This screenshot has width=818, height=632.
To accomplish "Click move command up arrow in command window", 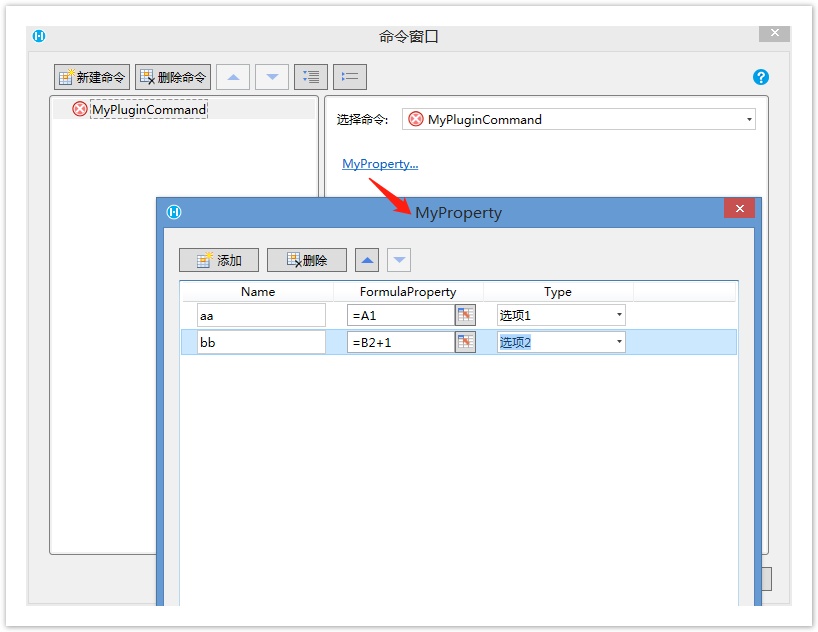I will tap(233, 77).
